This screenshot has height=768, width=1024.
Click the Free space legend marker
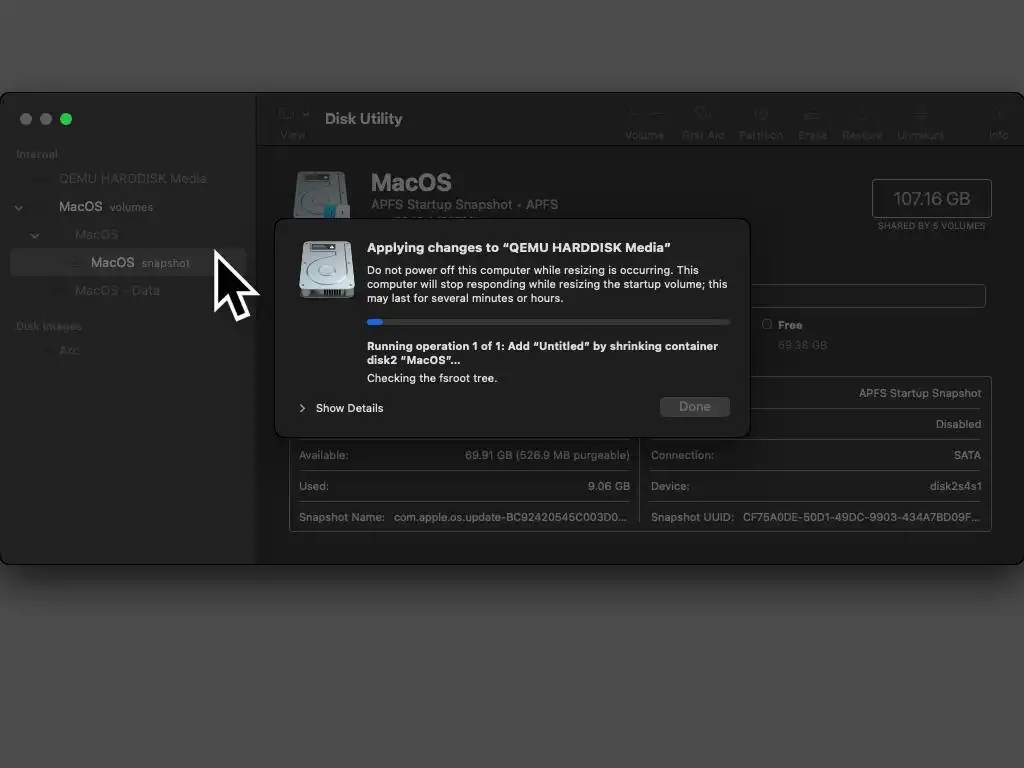[767, 324]
